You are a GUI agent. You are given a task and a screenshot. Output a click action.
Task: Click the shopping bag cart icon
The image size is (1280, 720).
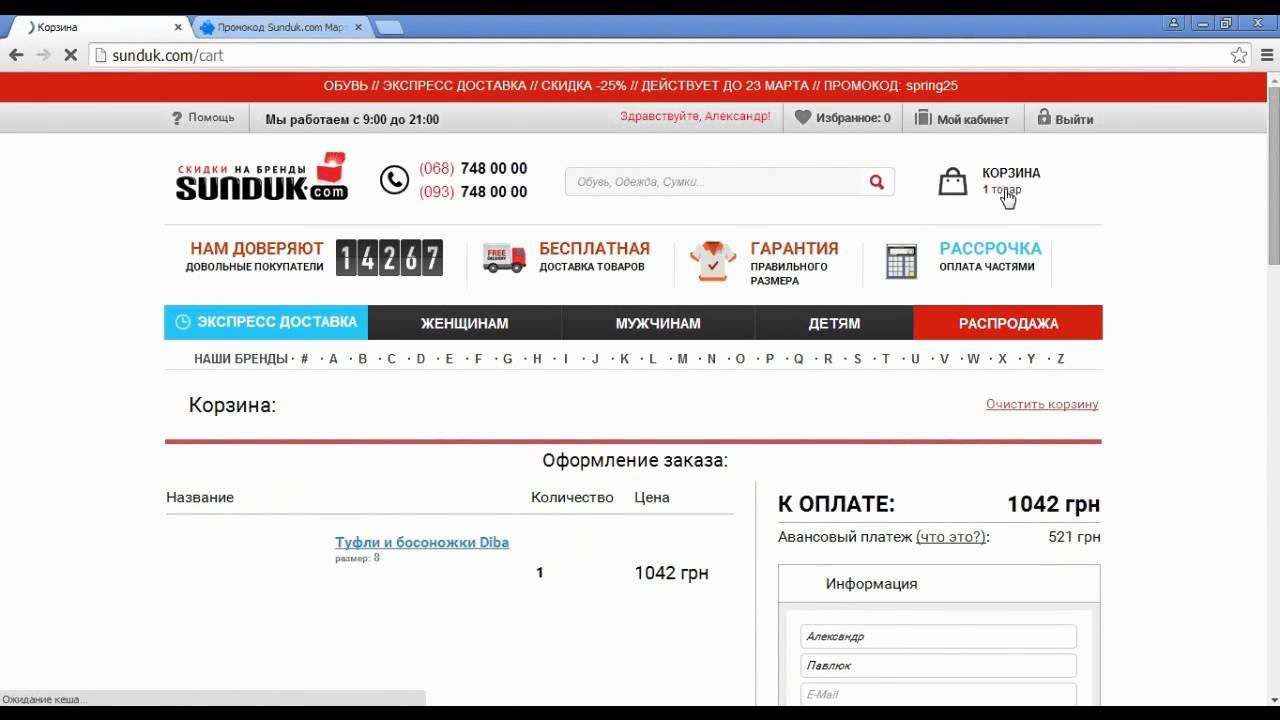[x=953, y=181]
